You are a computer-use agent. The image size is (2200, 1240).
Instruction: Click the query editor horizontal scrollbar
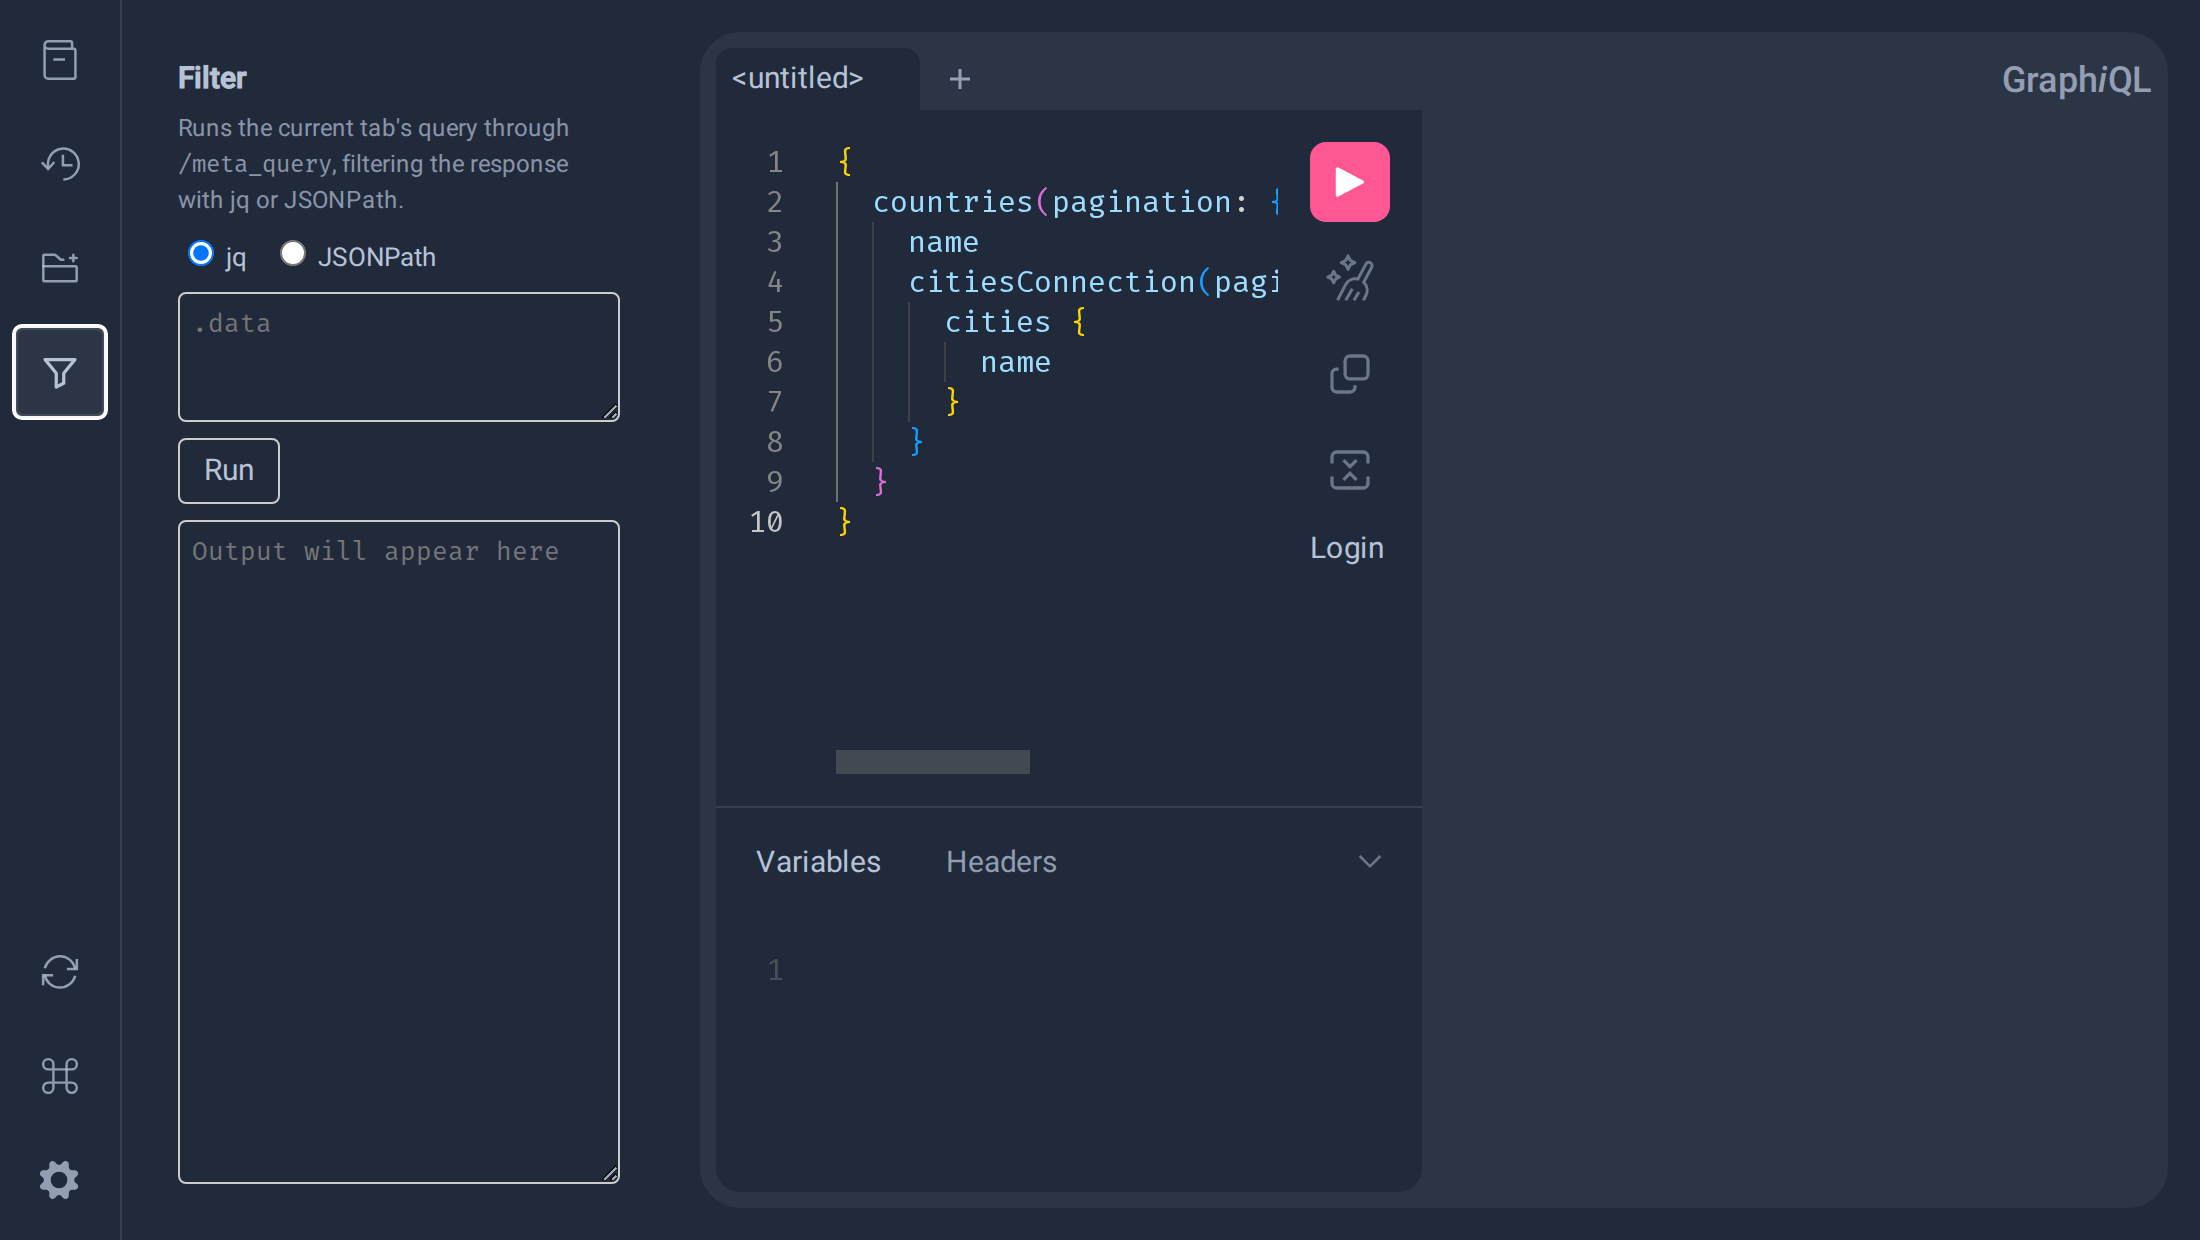933,762
